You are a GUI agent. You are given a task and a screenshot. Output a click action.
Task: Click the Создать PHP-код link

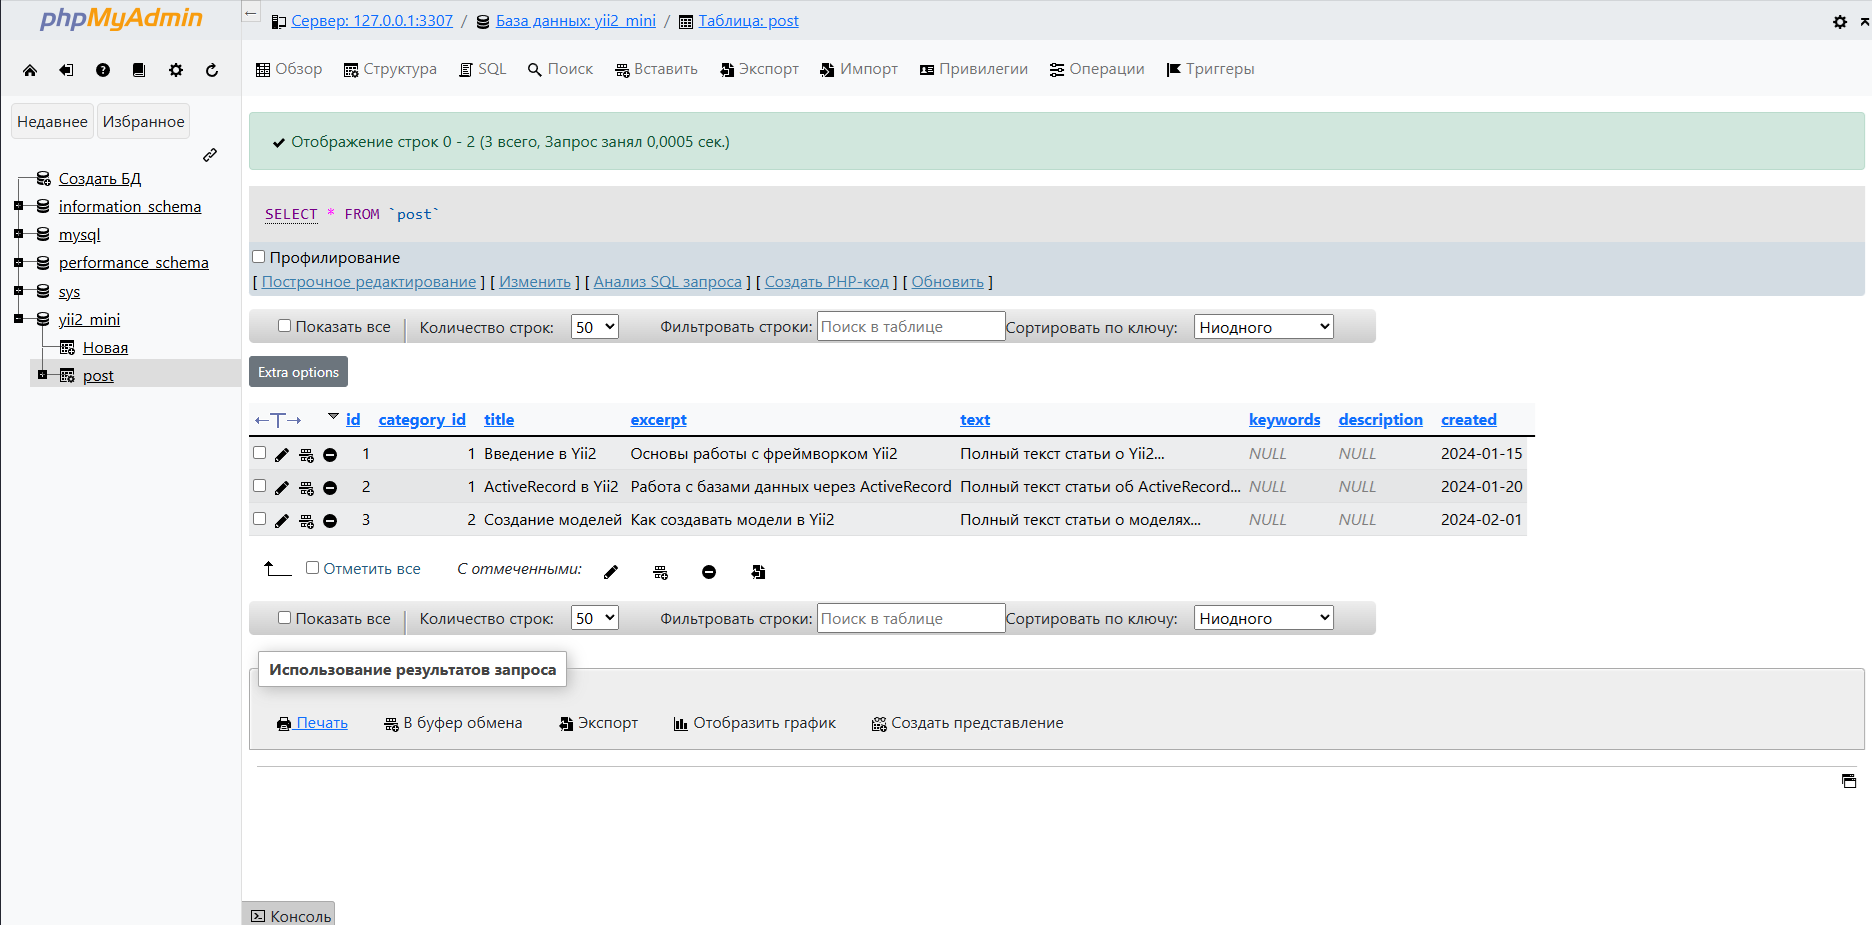tap(827, 282)
